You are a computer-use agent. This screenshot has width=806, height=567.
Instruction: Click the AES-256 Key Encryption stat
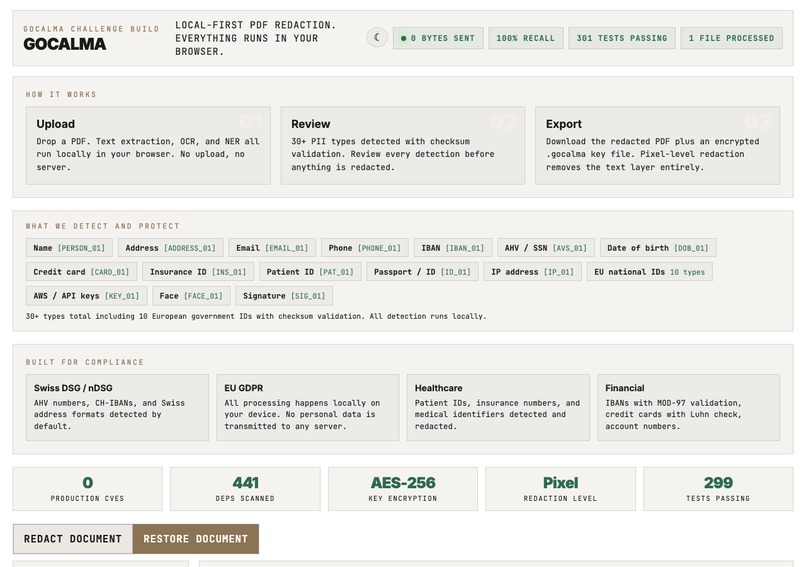coord(403,489)
